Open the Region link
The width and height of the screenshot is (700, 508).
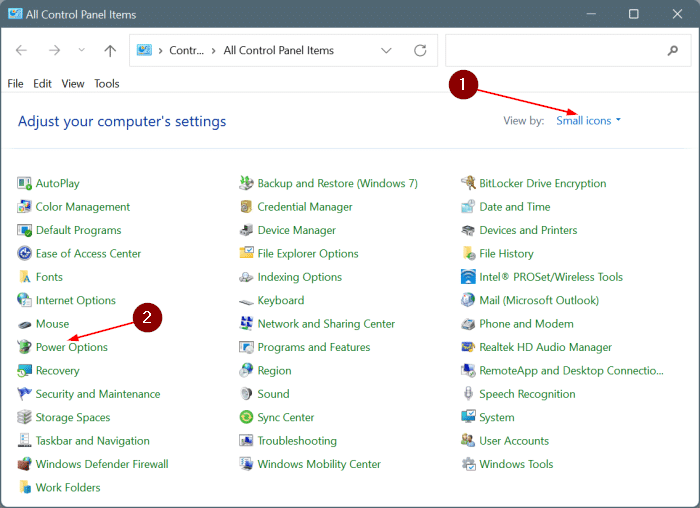click(274, 371)
